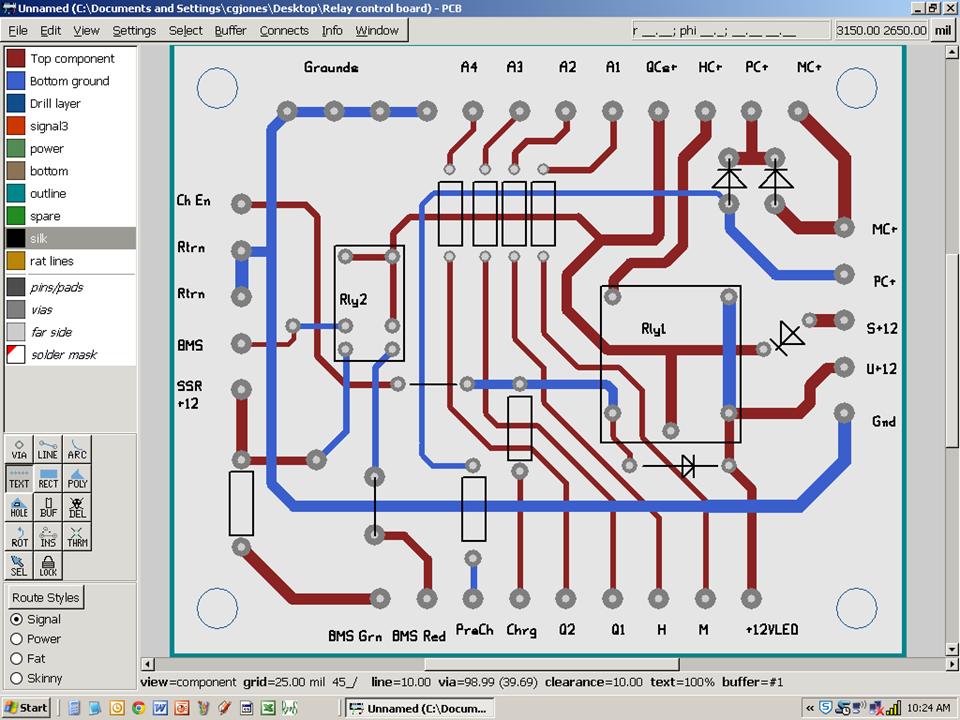
Task: Select the ARC tool
Action: click(77, 449)
